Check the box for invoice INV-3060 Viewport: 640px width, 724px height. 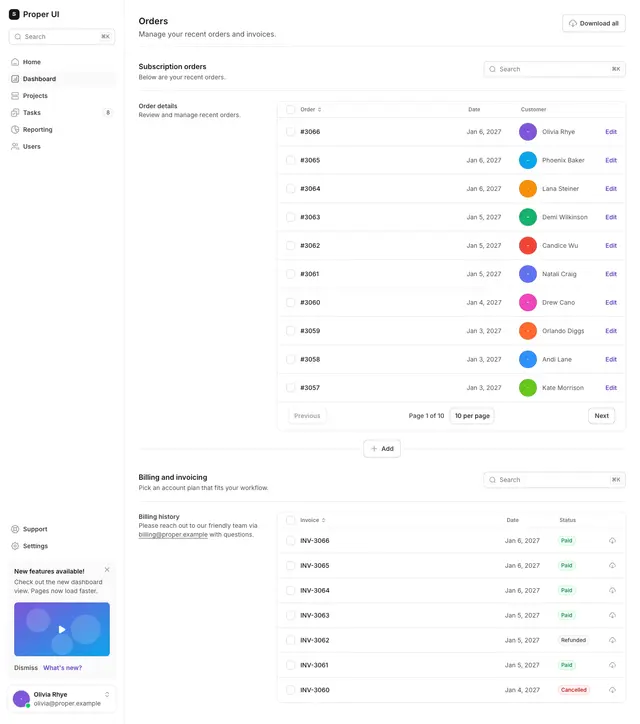click(290, 690)
